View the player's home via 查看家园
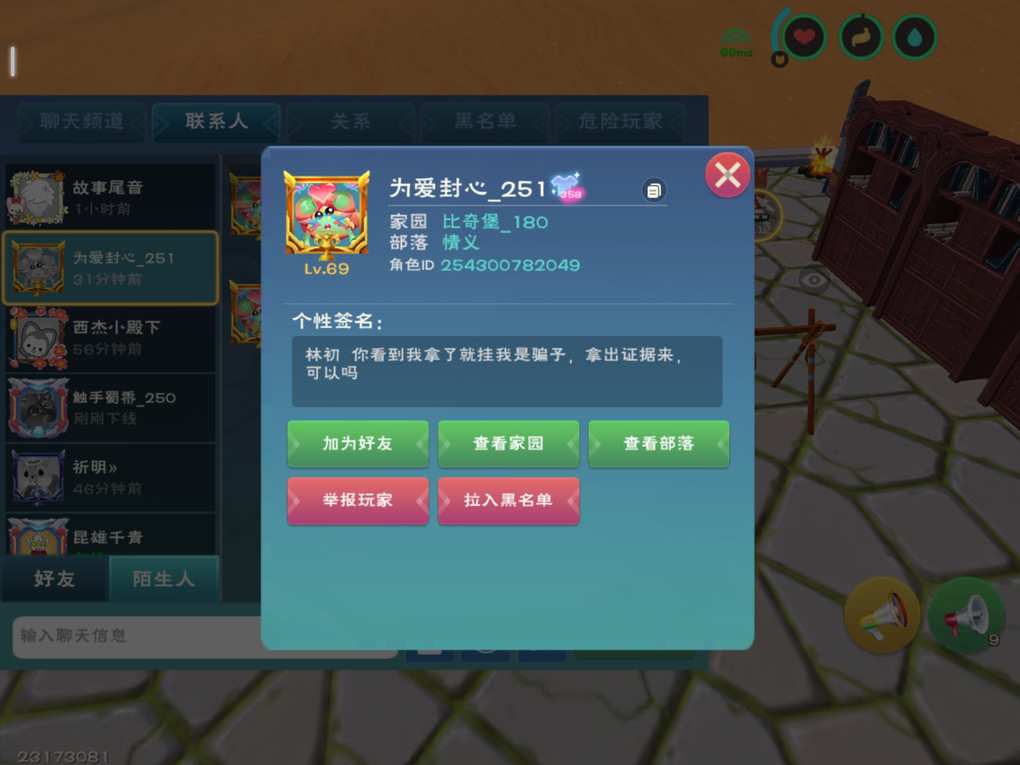This screenshot has width=1020, height=765. click(x=508, y=444)
